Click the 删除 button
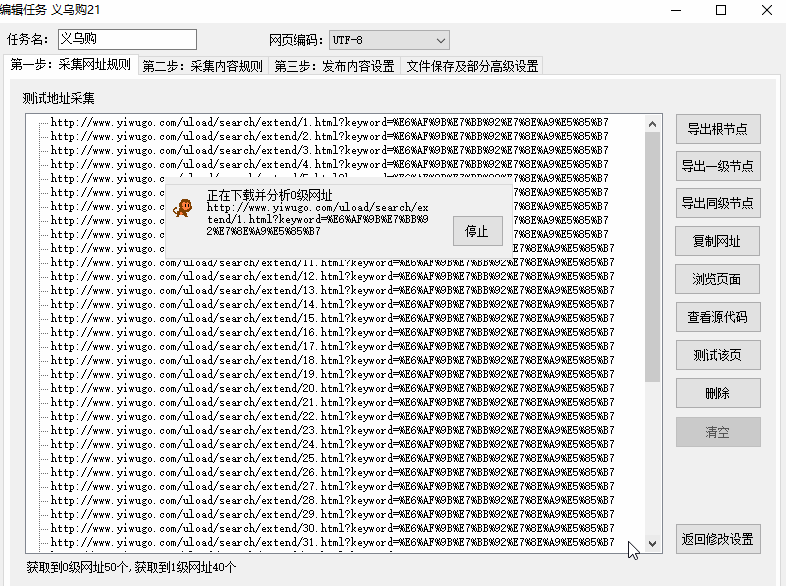The width and height of the screenshot is (786, 586). 718,393
